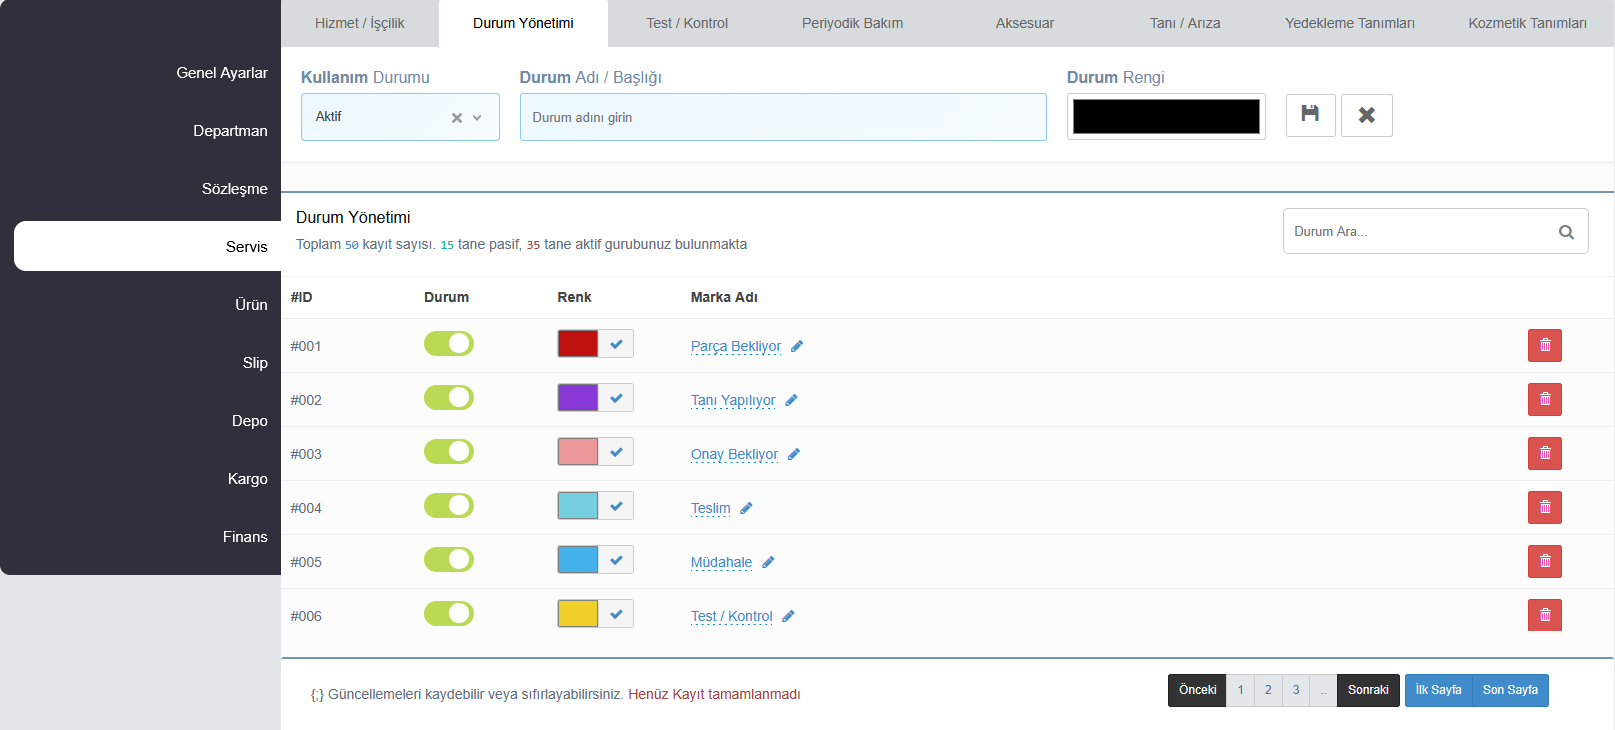Viewport: 1615px width, 730px height.
Task: Click the Önceki pagination button
Action: [x=1197, y=690]
